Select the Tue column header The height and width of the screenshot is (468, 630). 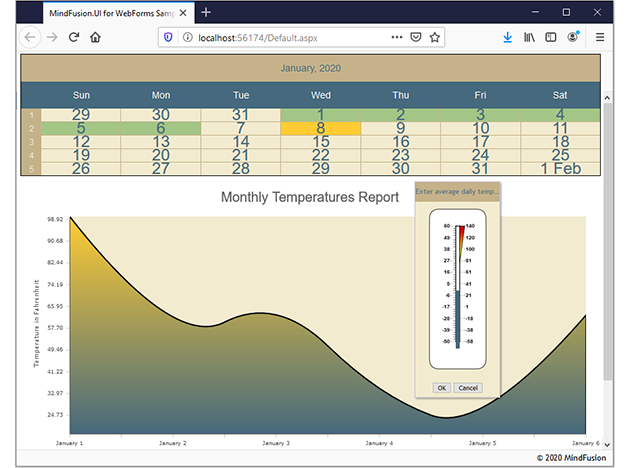[241, 95]
